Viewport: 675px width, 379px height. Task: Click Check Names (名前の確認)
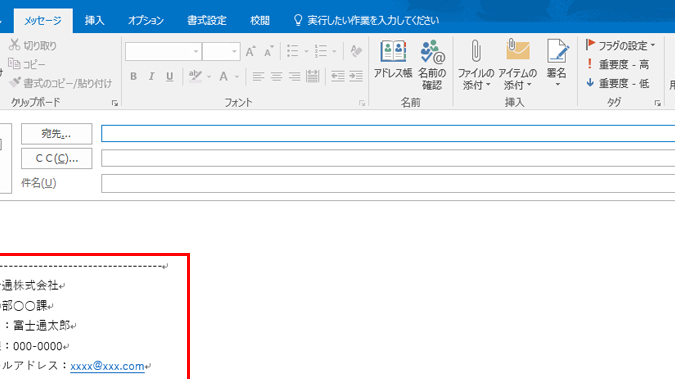point(432,65)
